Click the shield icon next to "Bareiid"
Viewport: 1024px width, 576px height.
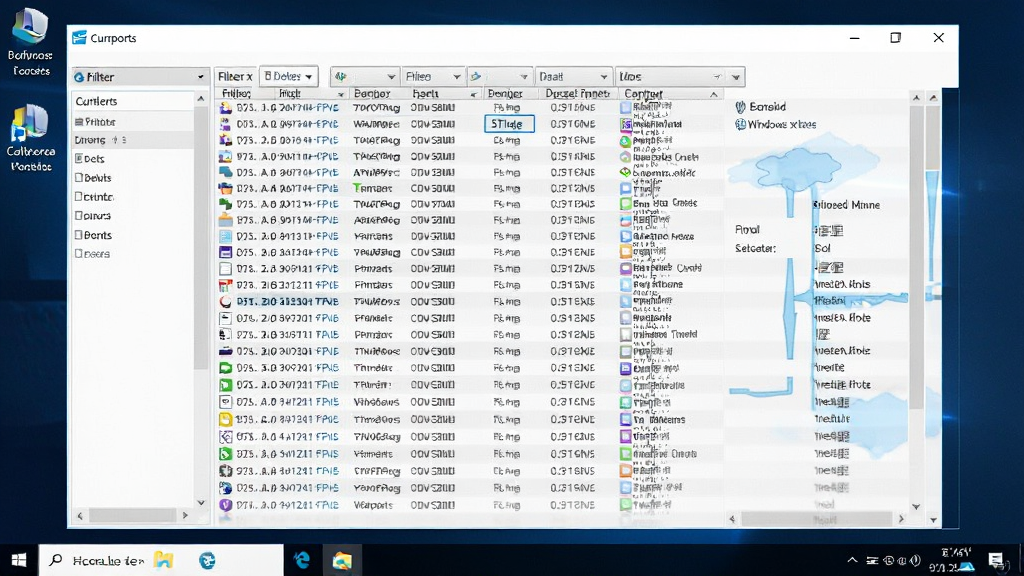pos(740,107)
